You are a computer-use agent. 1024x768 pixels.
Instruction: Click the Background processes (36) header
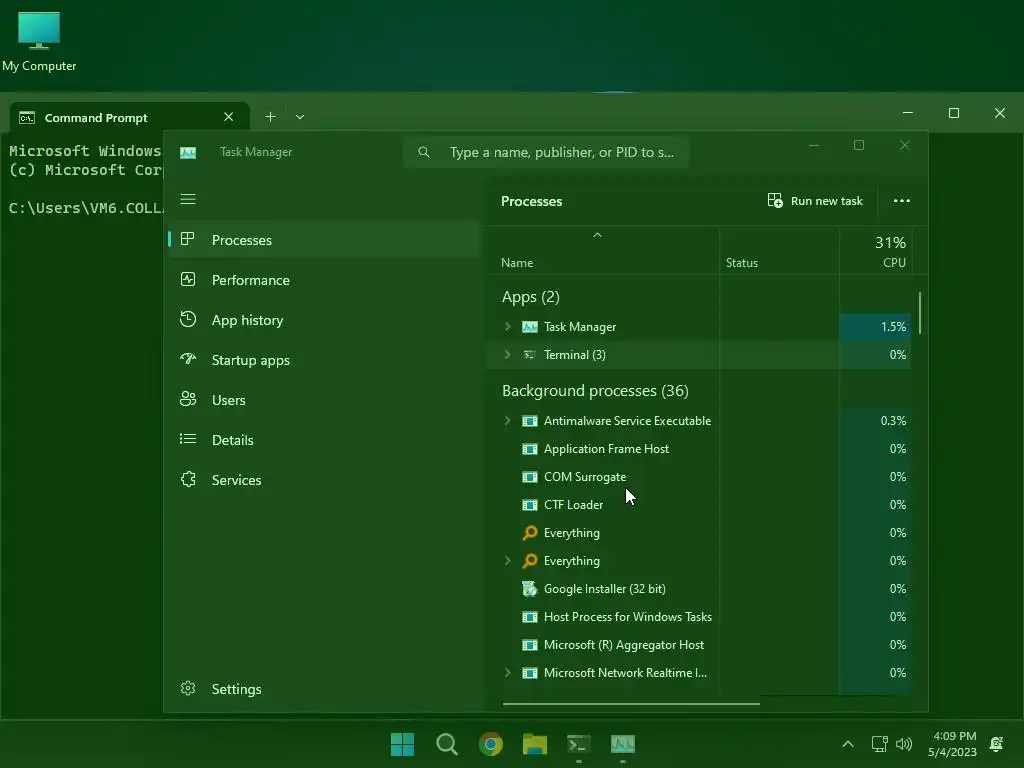(x=595, y=391)
